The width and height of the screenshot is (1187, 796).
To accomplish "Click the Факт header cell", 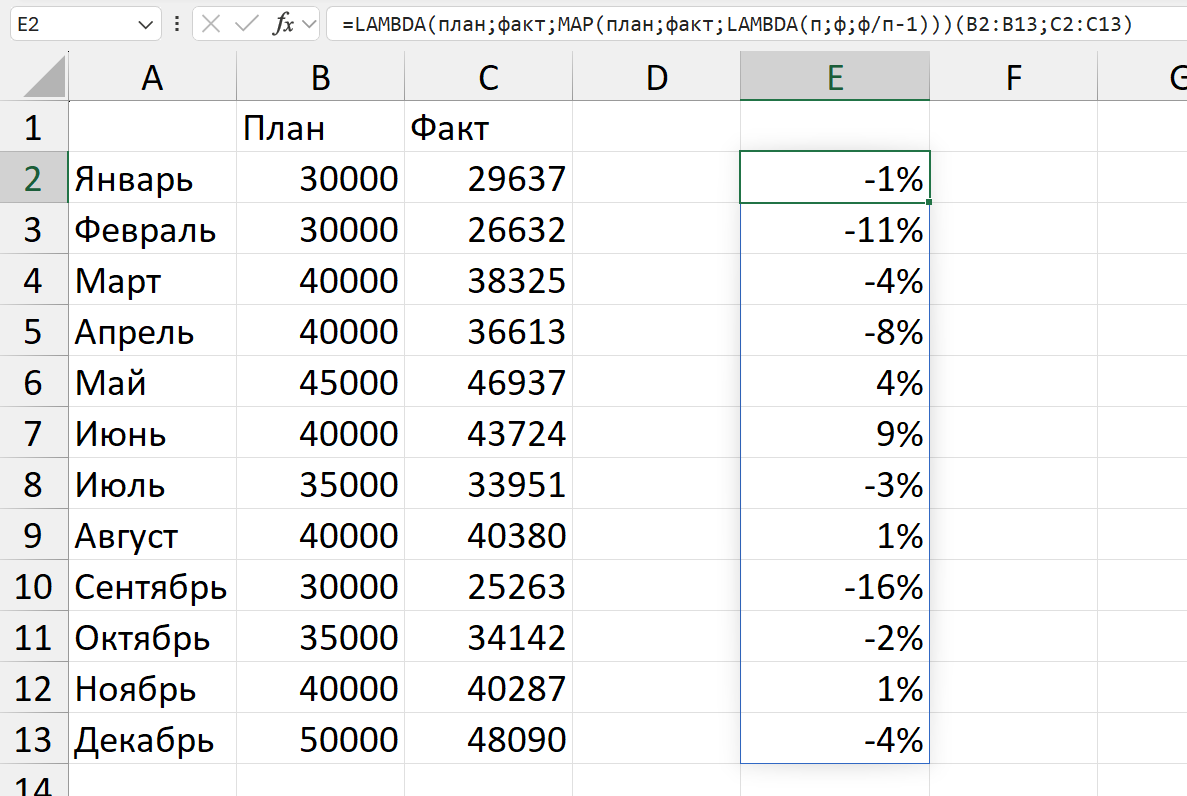I will click(488, 126).
